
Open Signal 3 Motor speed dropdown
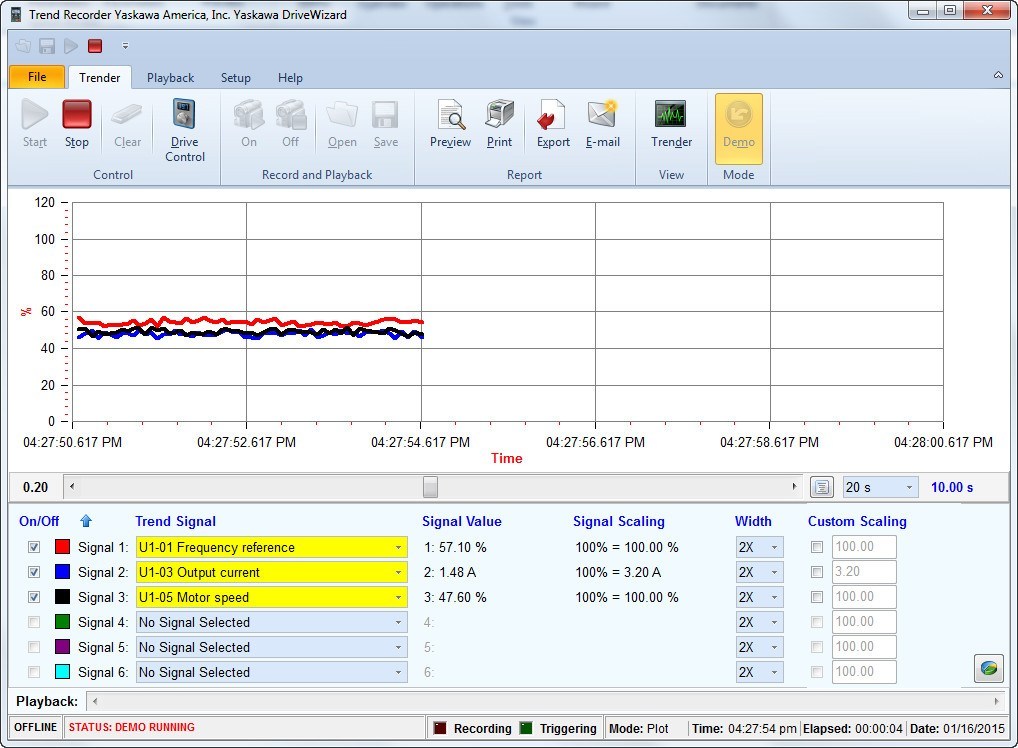click(271, 597)
